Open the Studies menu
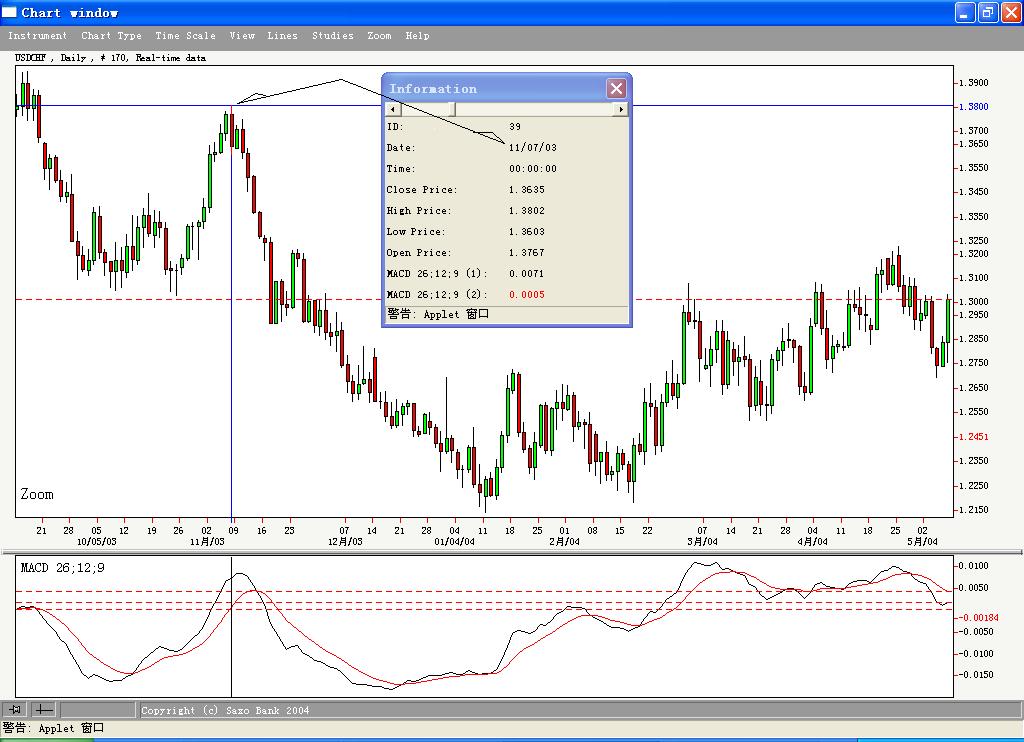 click(332, 36)
